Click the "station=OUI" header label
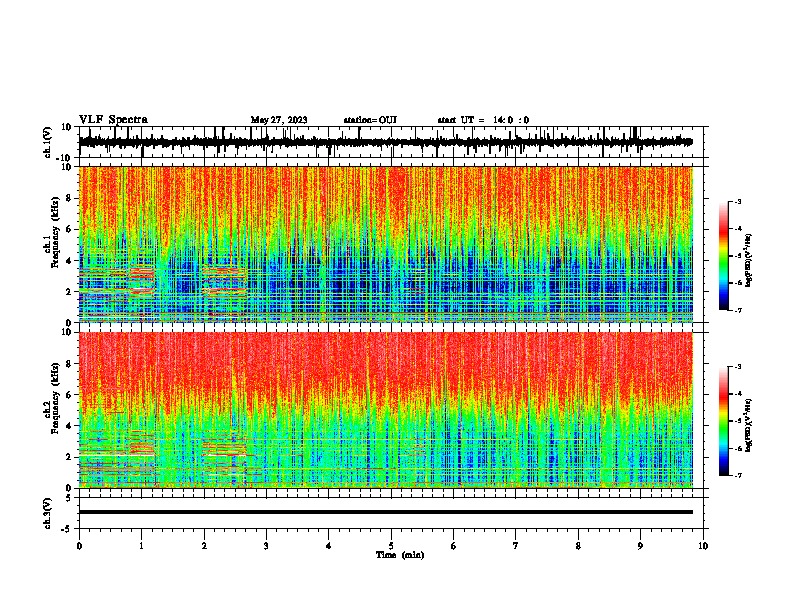This screenshot has width=792, height=612. pos(370,120)
